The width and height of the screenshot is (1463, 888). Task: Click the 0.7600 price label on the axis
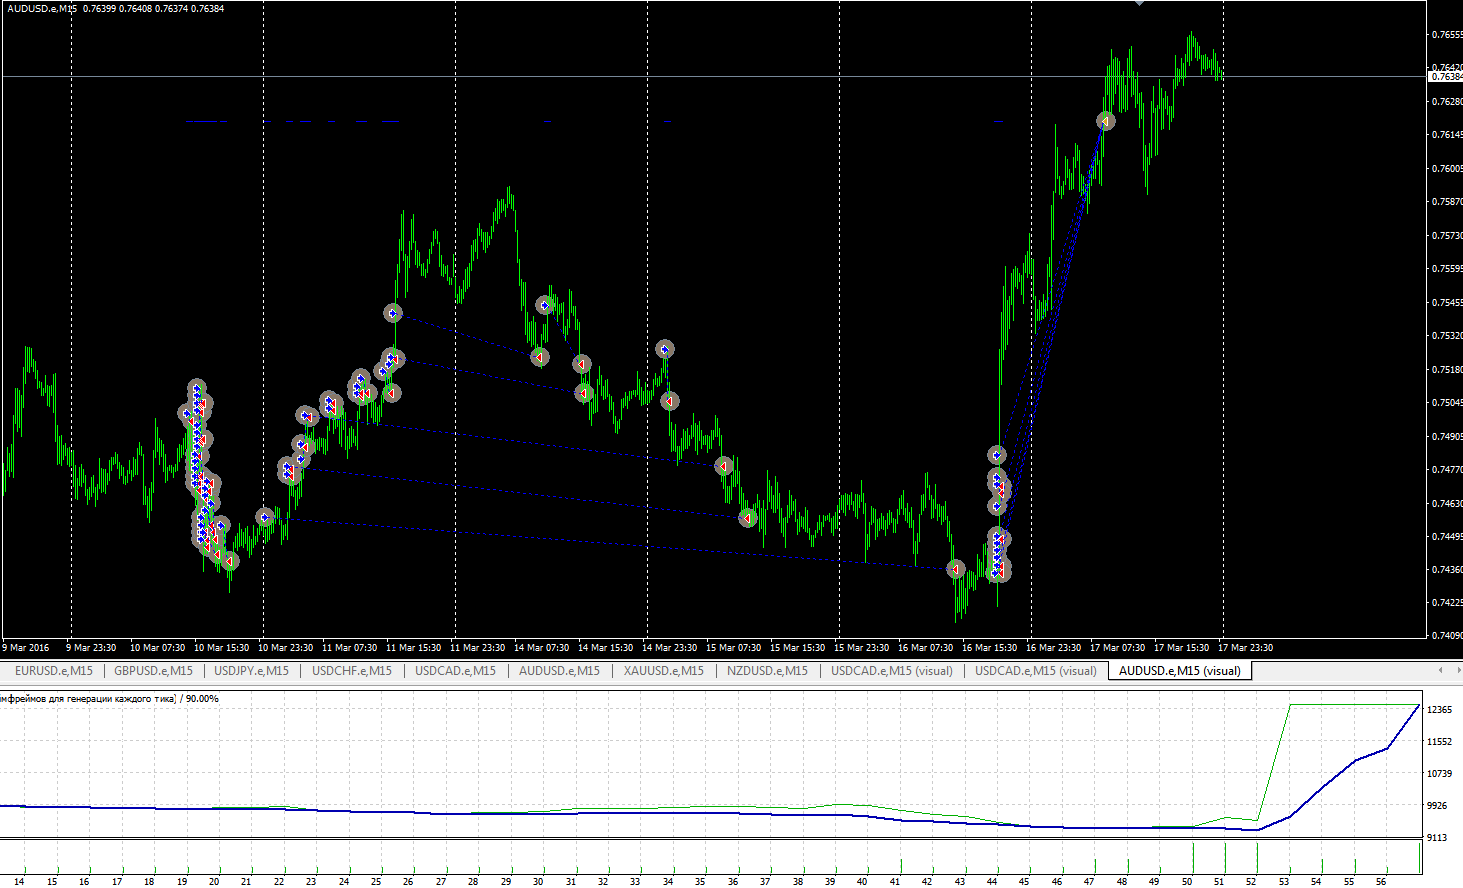[1447, 169]
